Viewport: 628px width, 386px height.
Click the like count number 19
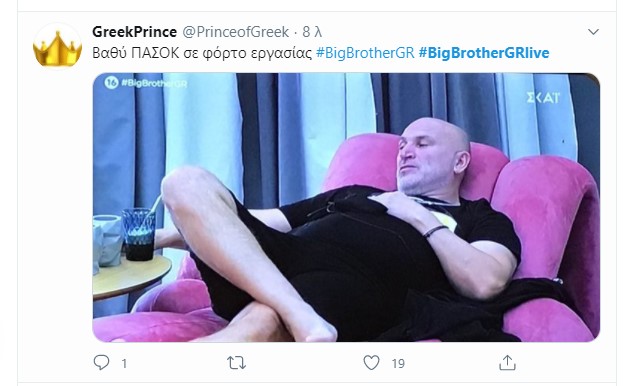pyautogui.click(x=398, y=364)
